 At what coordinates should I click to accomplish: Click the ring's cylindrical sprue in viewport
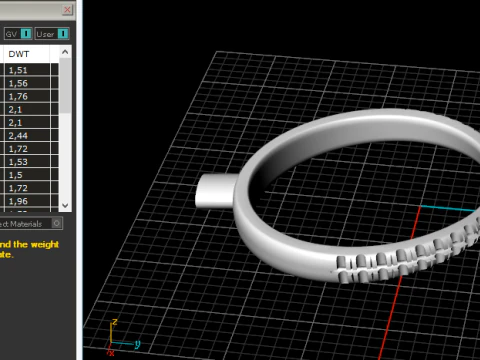[216, 191]
